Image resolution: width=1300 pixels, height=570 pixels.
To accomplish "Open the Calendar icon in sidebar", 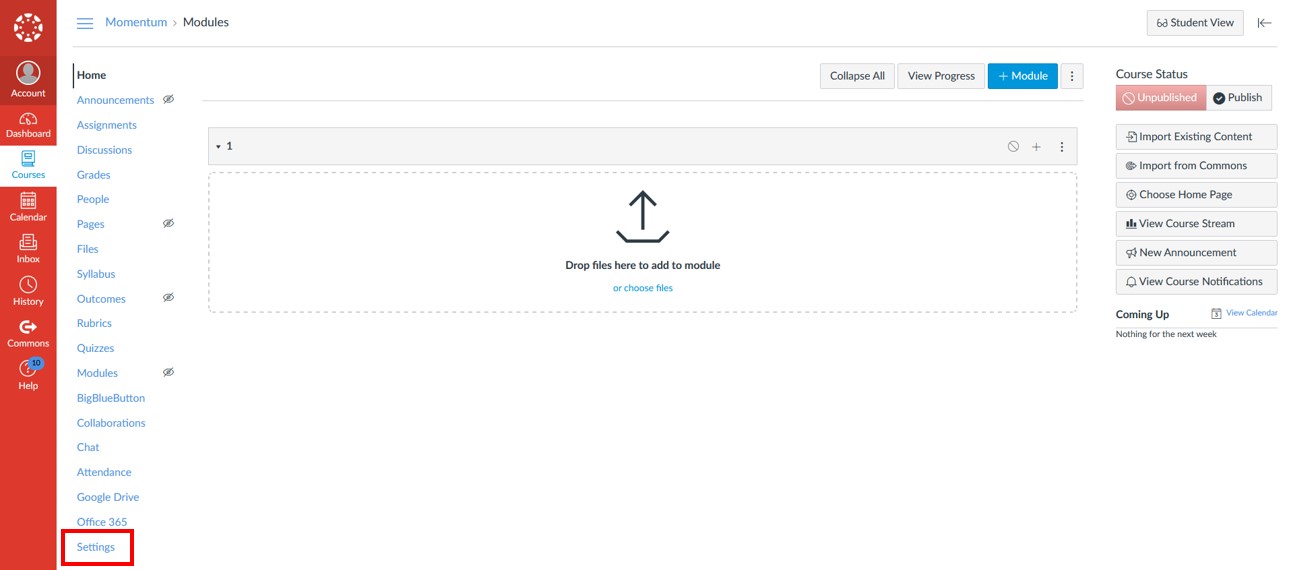I will click(x=28, y=207).
